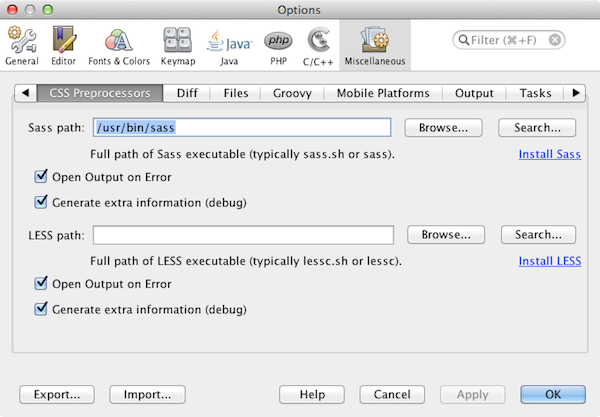Switch to the Diff tab

click(x=187, y=93)
